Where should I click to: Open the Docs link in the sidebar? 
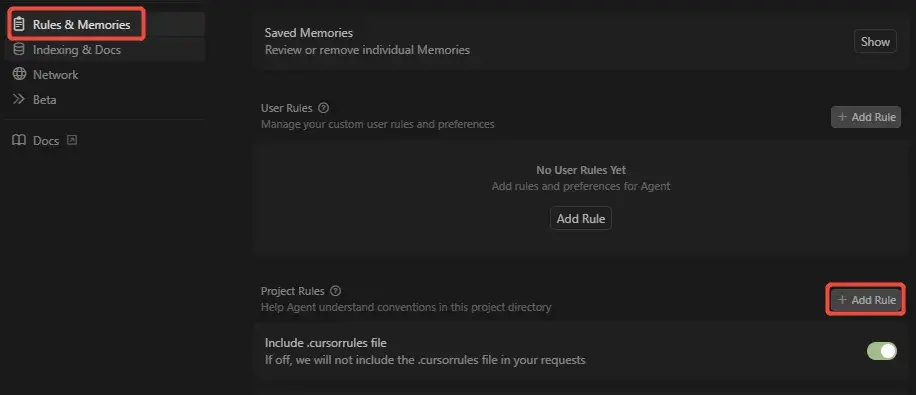(46, 141)
